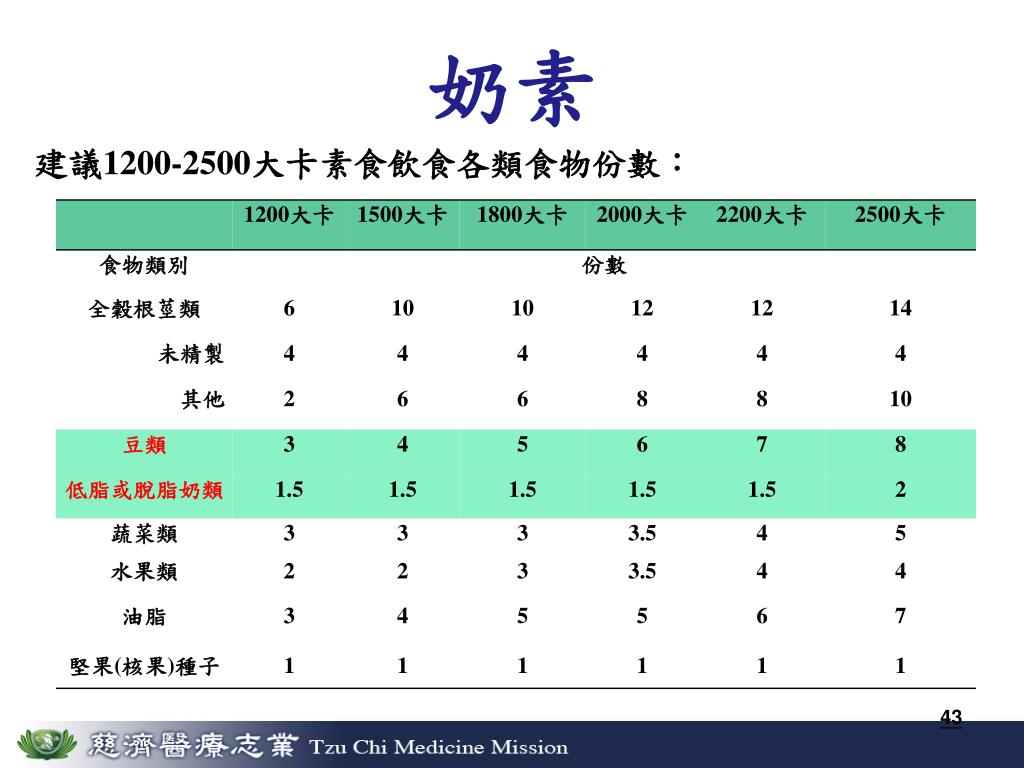Click 豆類 value 8 under 2500大卡
Viewport: 1024px width, 768px height.
900,444
